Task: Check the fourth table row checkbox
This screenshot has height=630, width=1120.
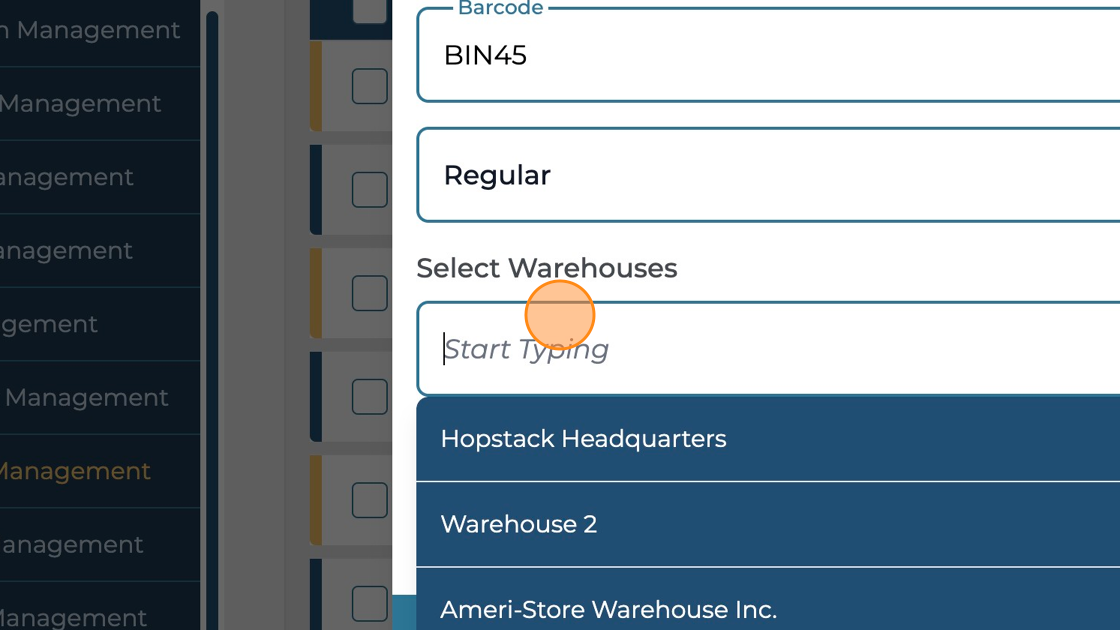Action: coord(369,396)
